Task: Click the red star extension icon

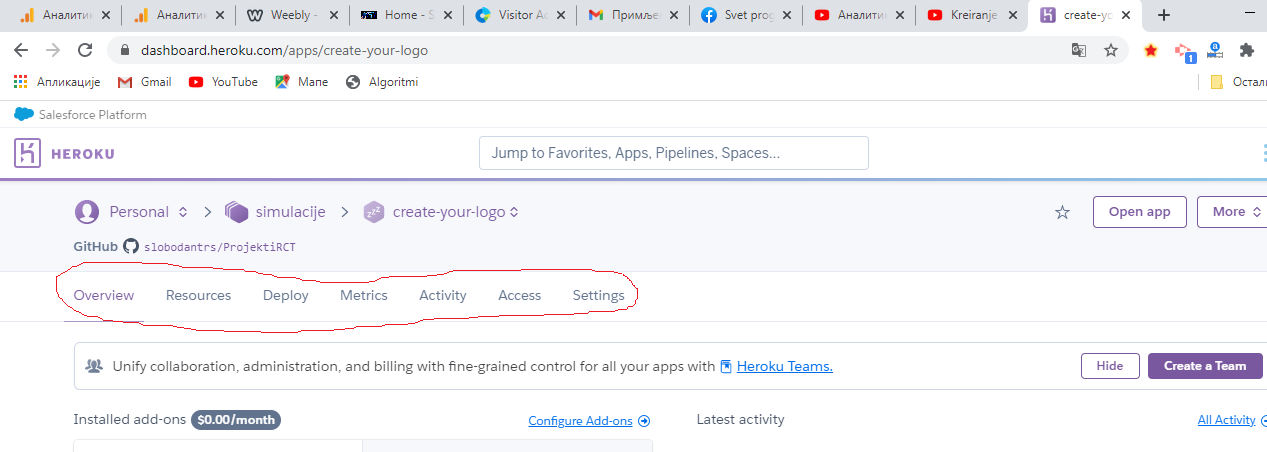Action: click(1151, 50)
